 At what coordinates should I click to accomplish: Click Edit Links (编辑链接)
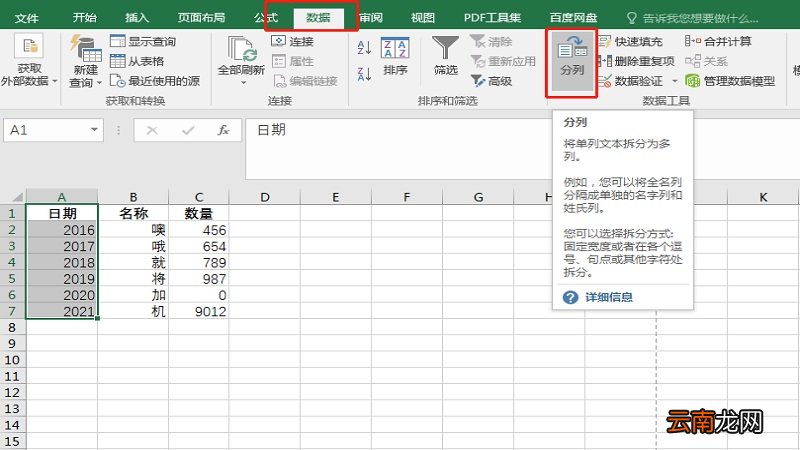click(x=305, y=81)
